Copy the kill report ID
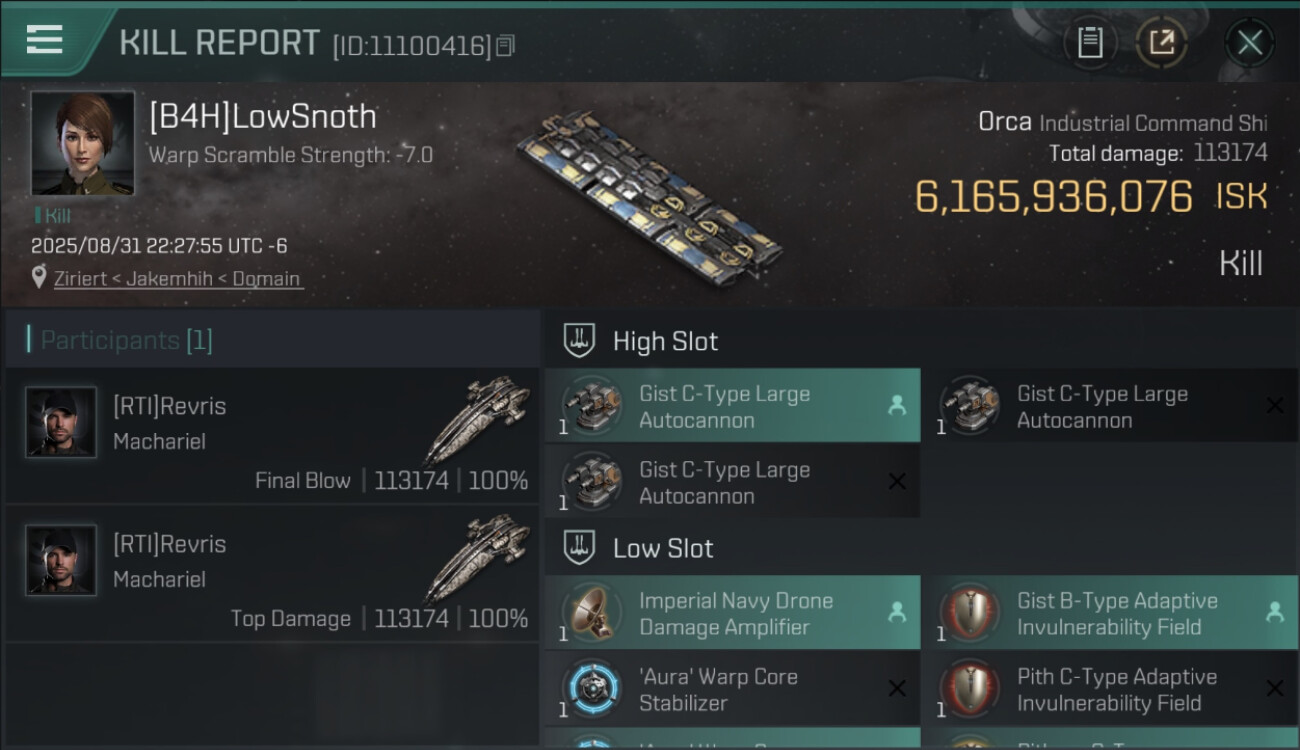The image size is (1300, 750). [x=506, y=46]
